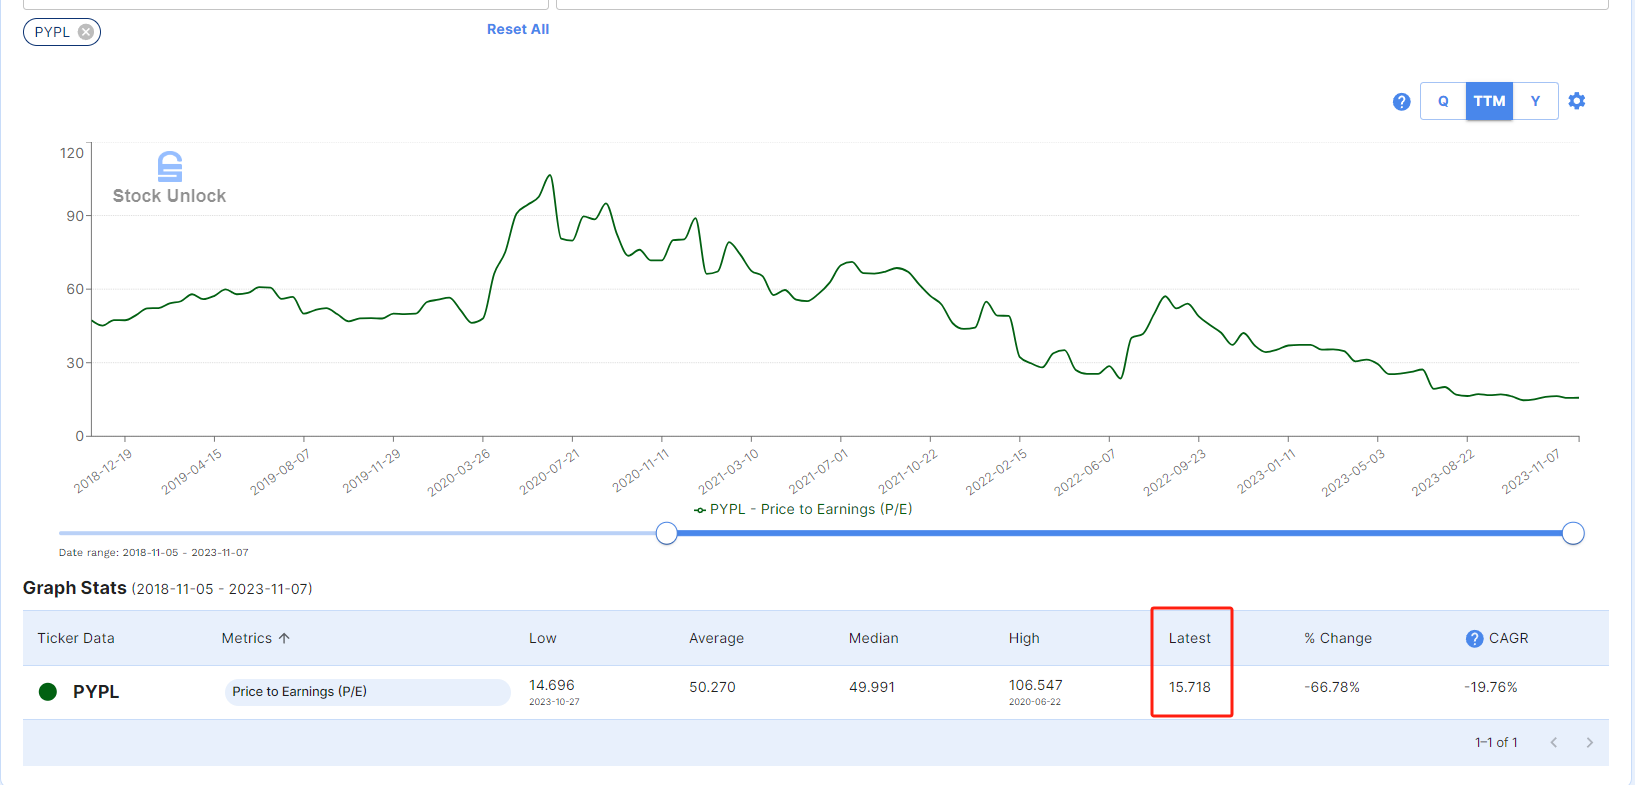The height and width of the screenshot is (785, 1635).
Task: Click the High value 106.547
Action: pos(1035,685)
